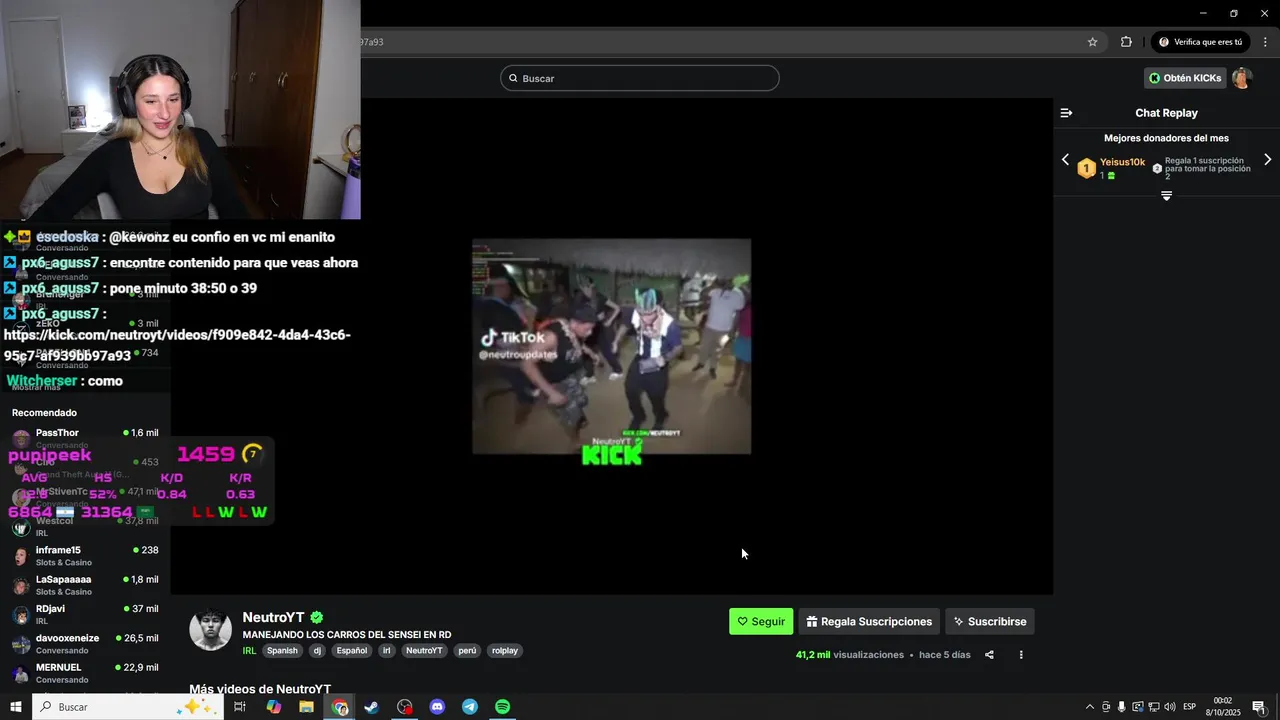Show next top donor
This screenshot has height=720, width=1280.
pyautogui.click(x=1268, y=160)
